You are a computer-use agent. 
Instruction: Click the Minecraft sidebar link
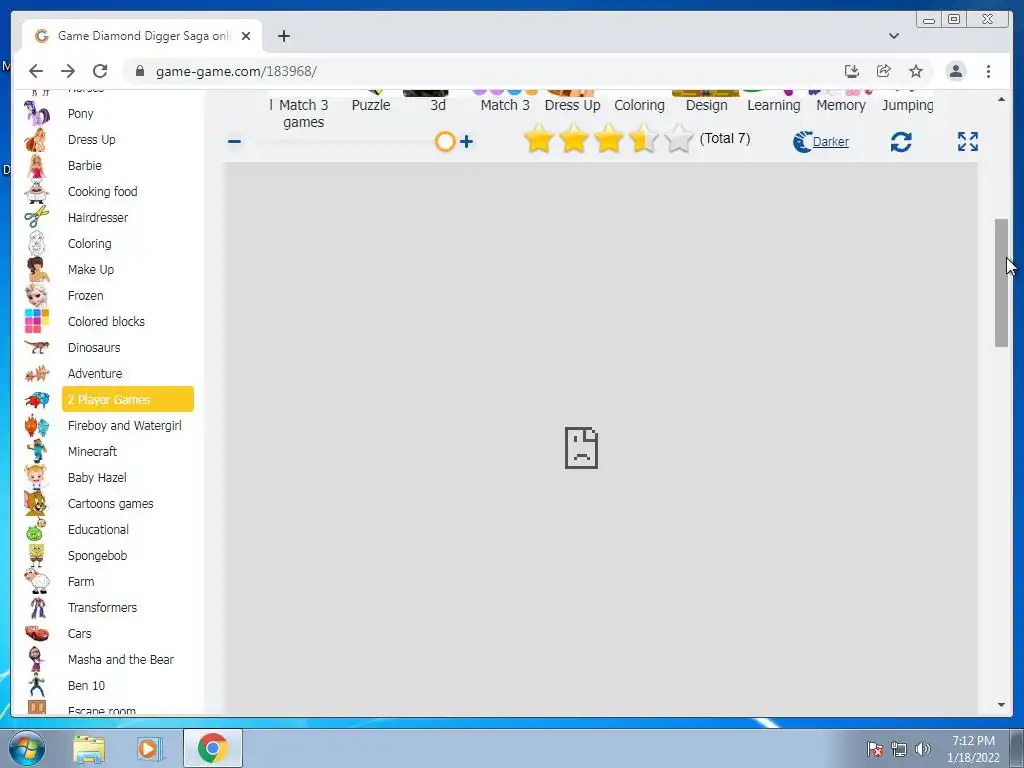(92, 452)
